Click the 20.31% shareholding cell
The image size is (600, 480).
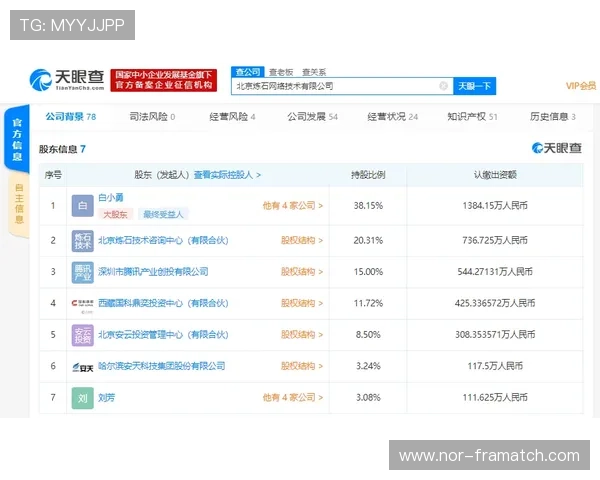368,240
